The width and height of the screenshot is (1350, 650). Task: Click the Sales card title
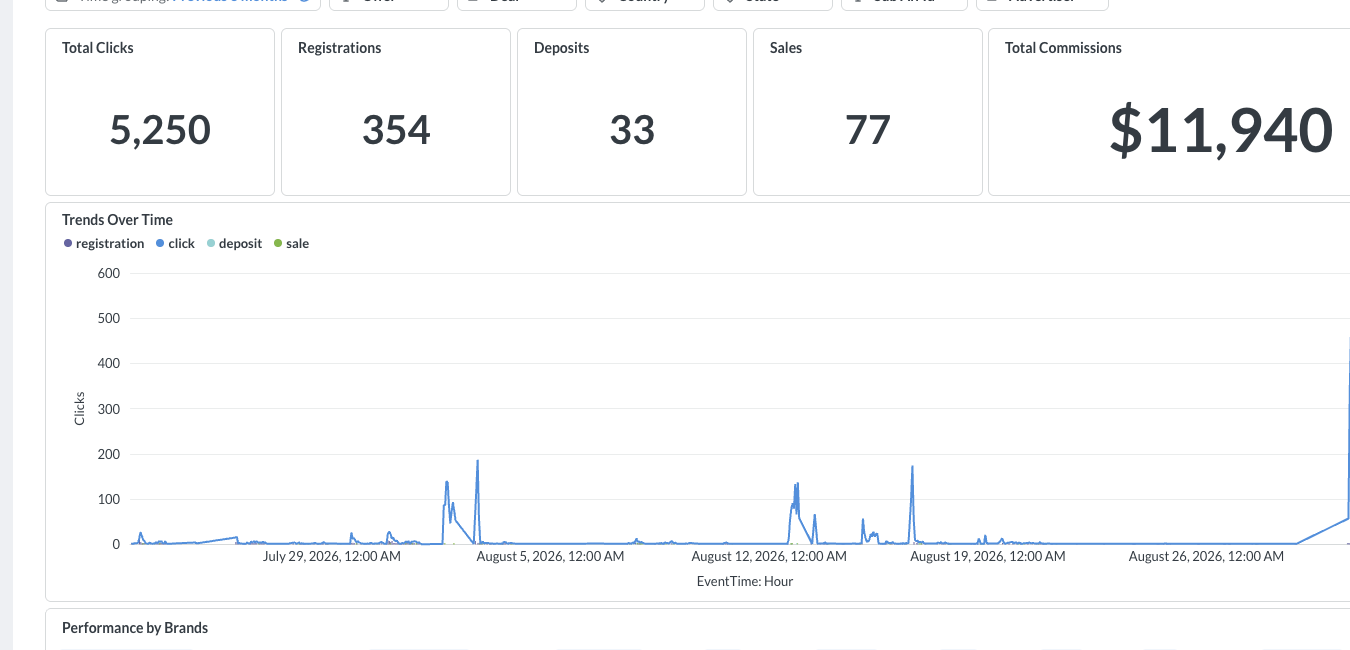(x=786, y=48)
